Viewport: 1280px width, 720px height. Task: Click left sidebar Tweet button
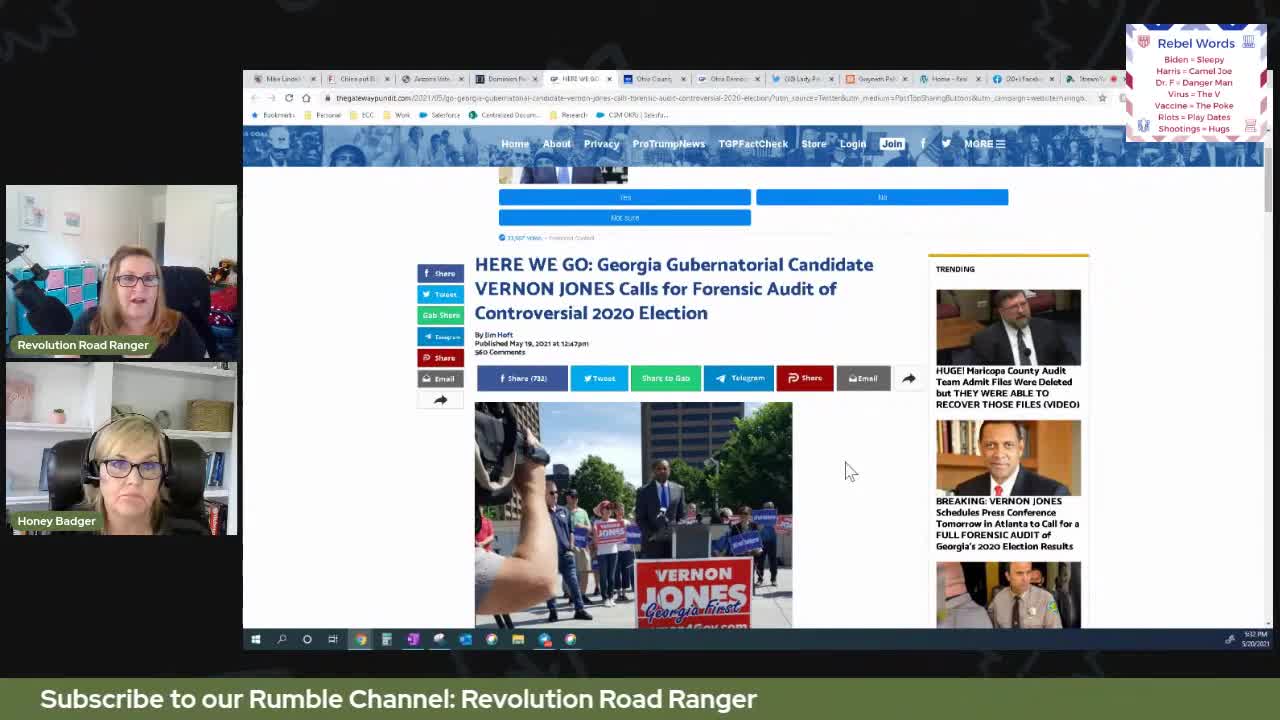click(440, 294)
